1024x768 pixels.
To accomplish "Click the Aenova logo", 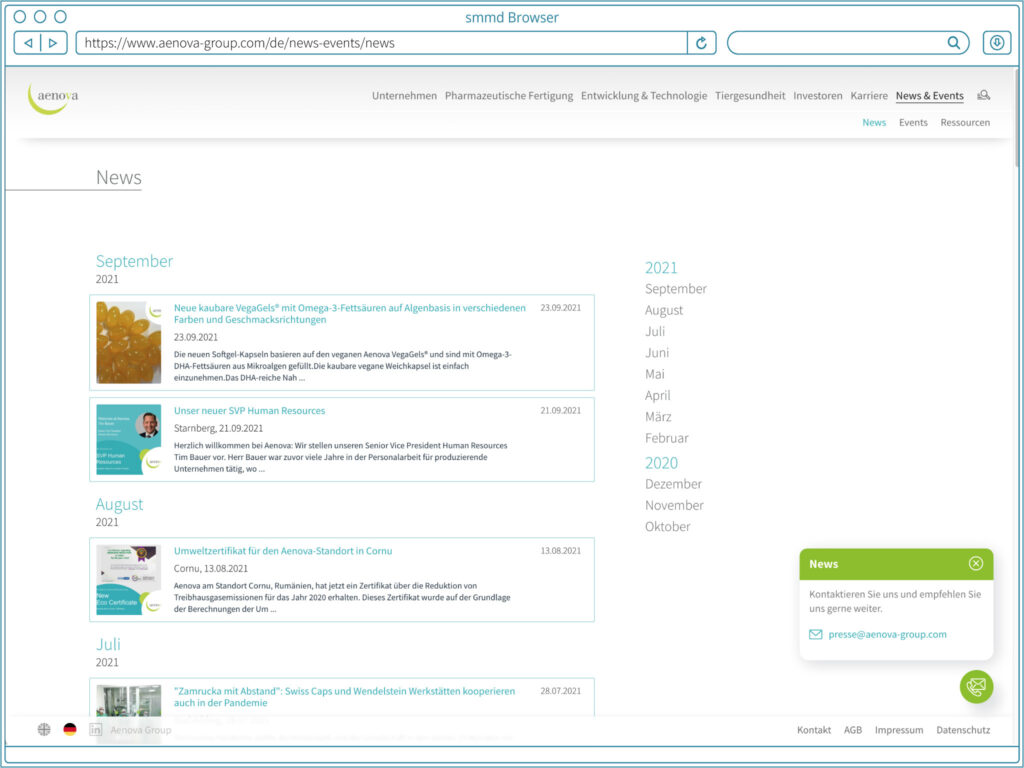I will tap(53, 98).
